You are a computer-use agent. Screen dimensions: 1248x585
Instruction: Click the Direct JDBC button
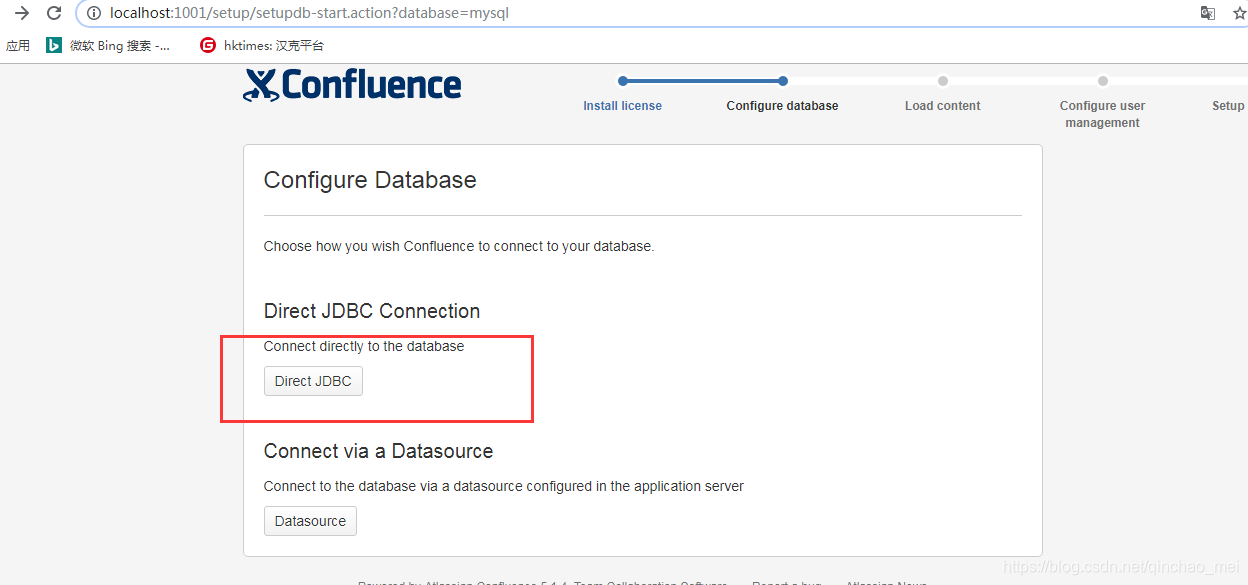click(x=313, y=381)
